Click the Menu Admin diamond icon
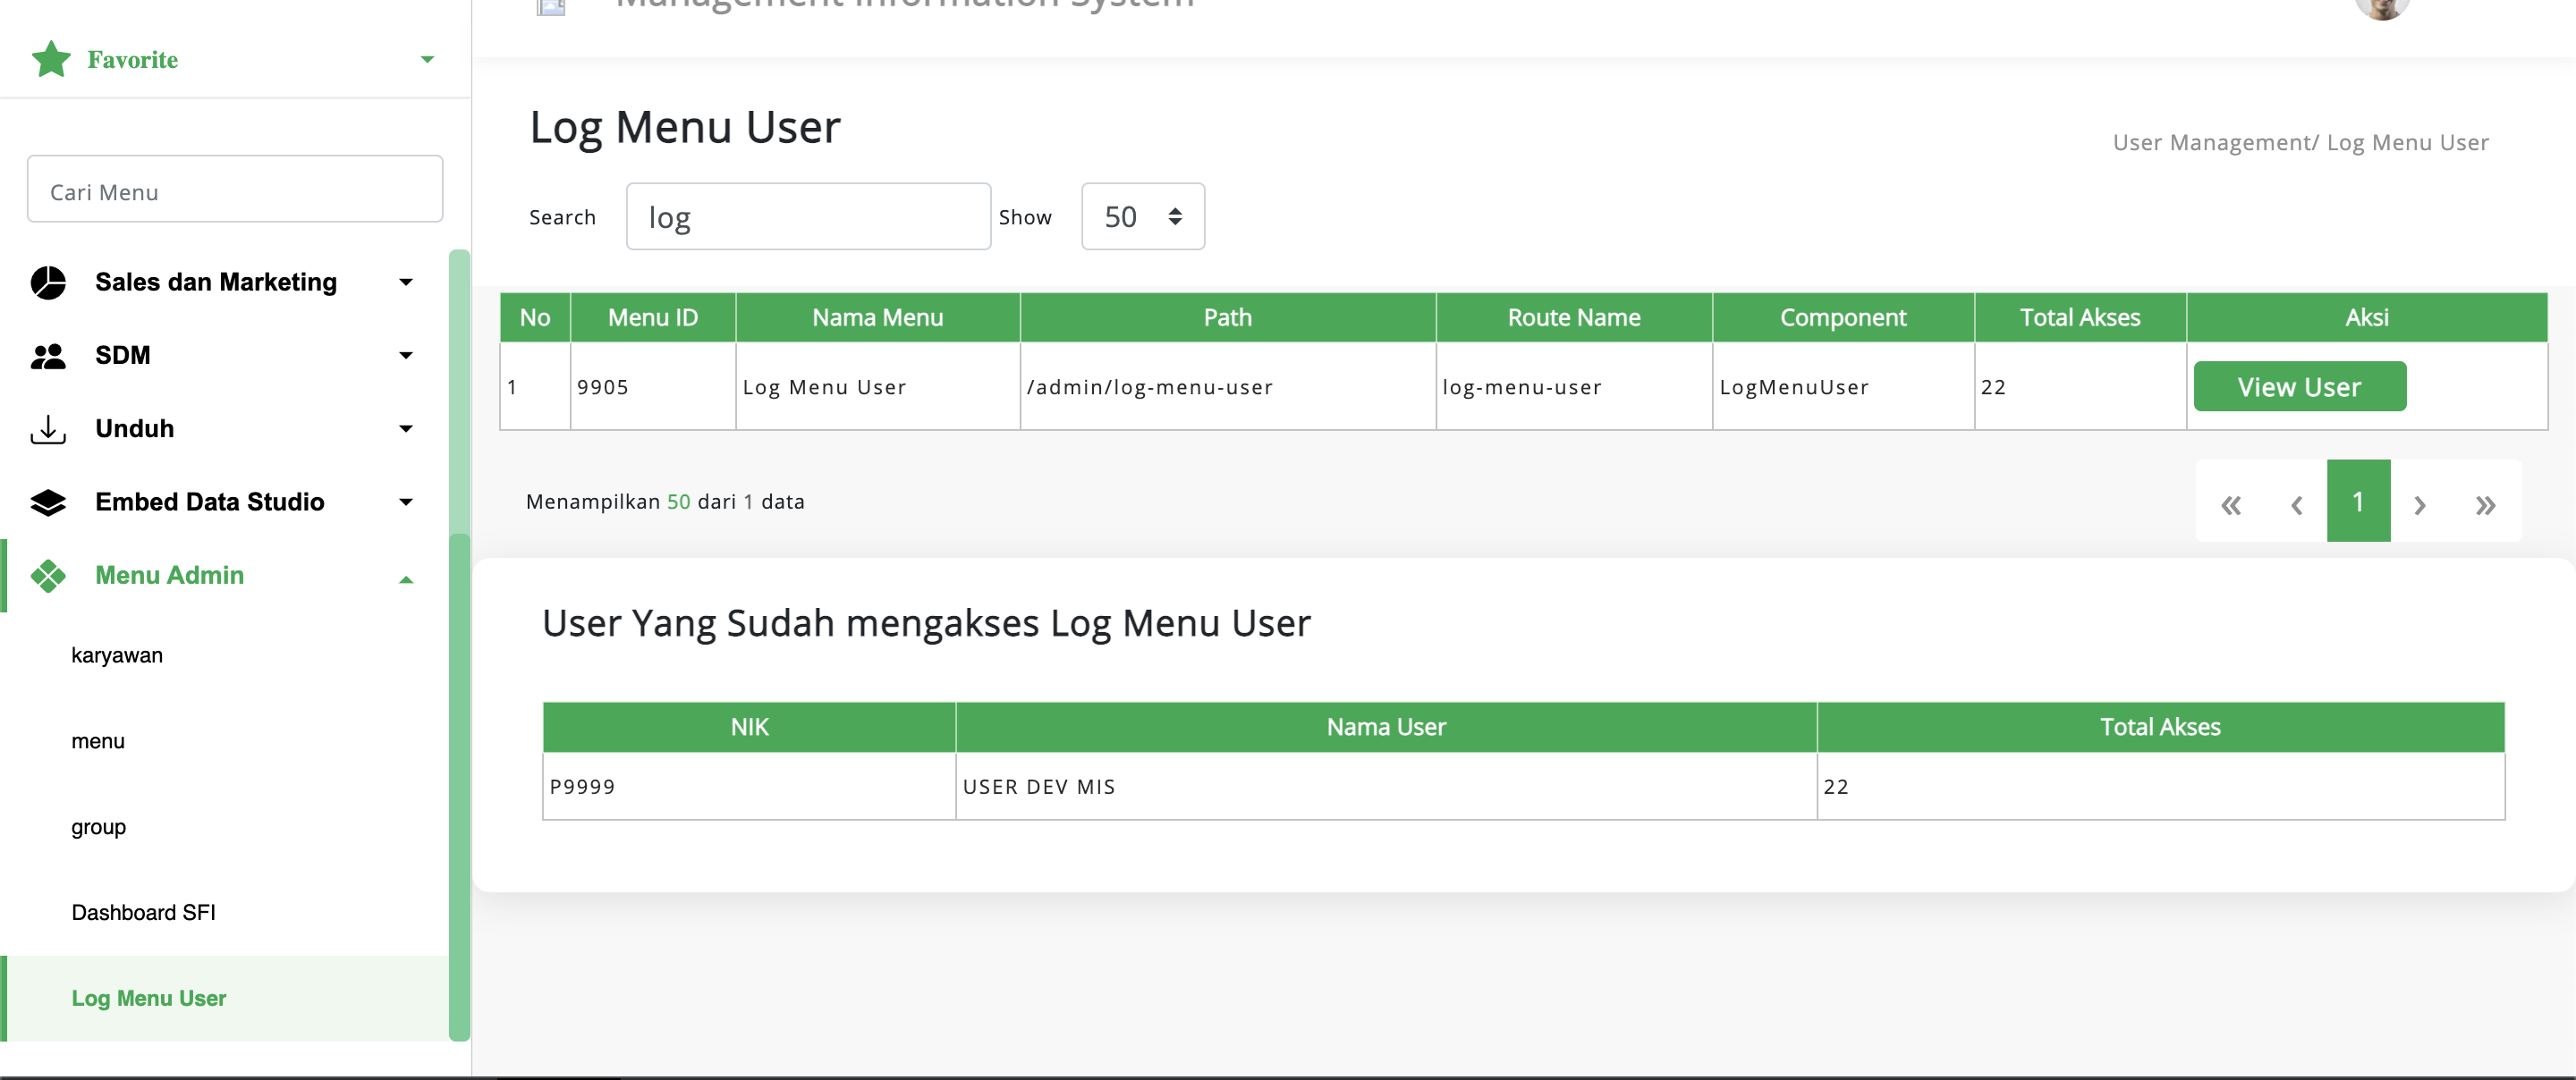The width and height of the screenshot is (2576, 1080). pos(48,576)
